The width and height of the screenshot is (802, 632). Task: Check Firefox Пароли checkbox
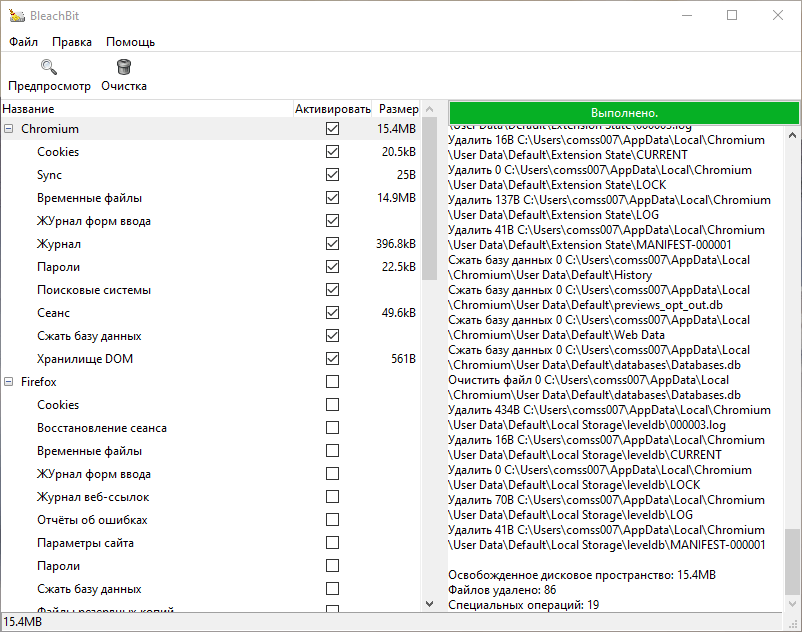[332, 566]
